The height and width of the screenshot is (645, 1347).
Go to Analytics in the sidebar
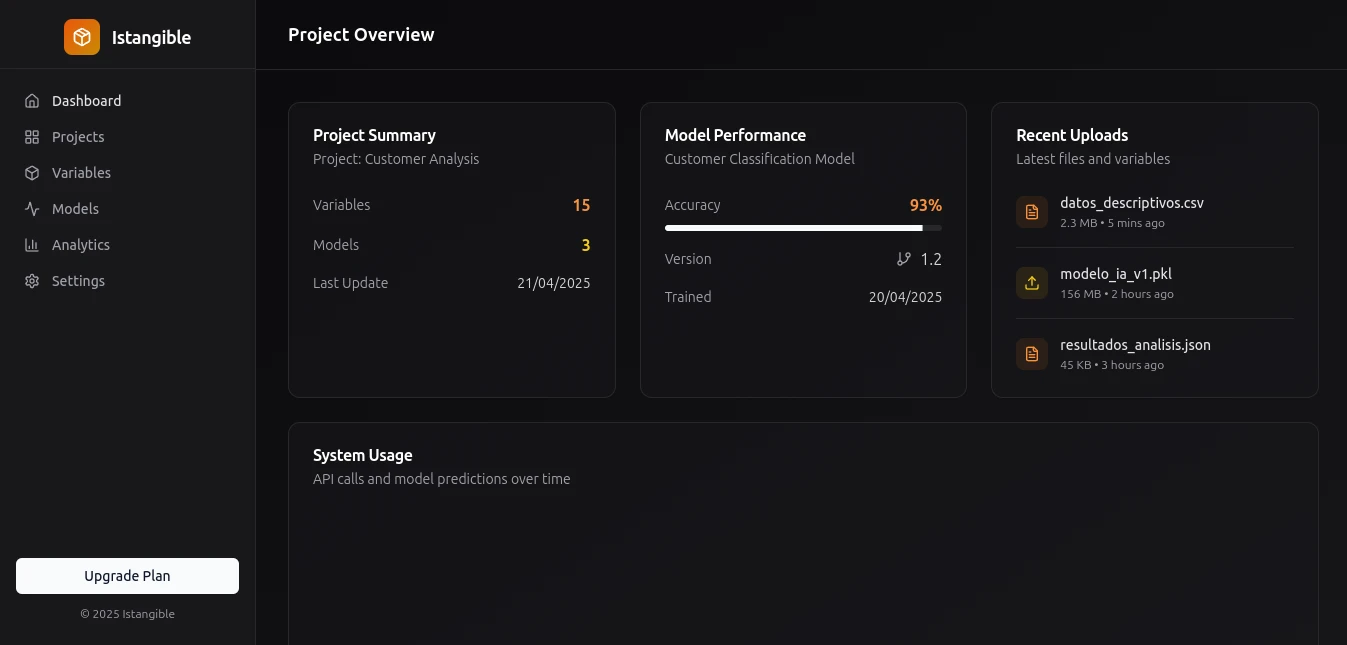click(81, 245)
